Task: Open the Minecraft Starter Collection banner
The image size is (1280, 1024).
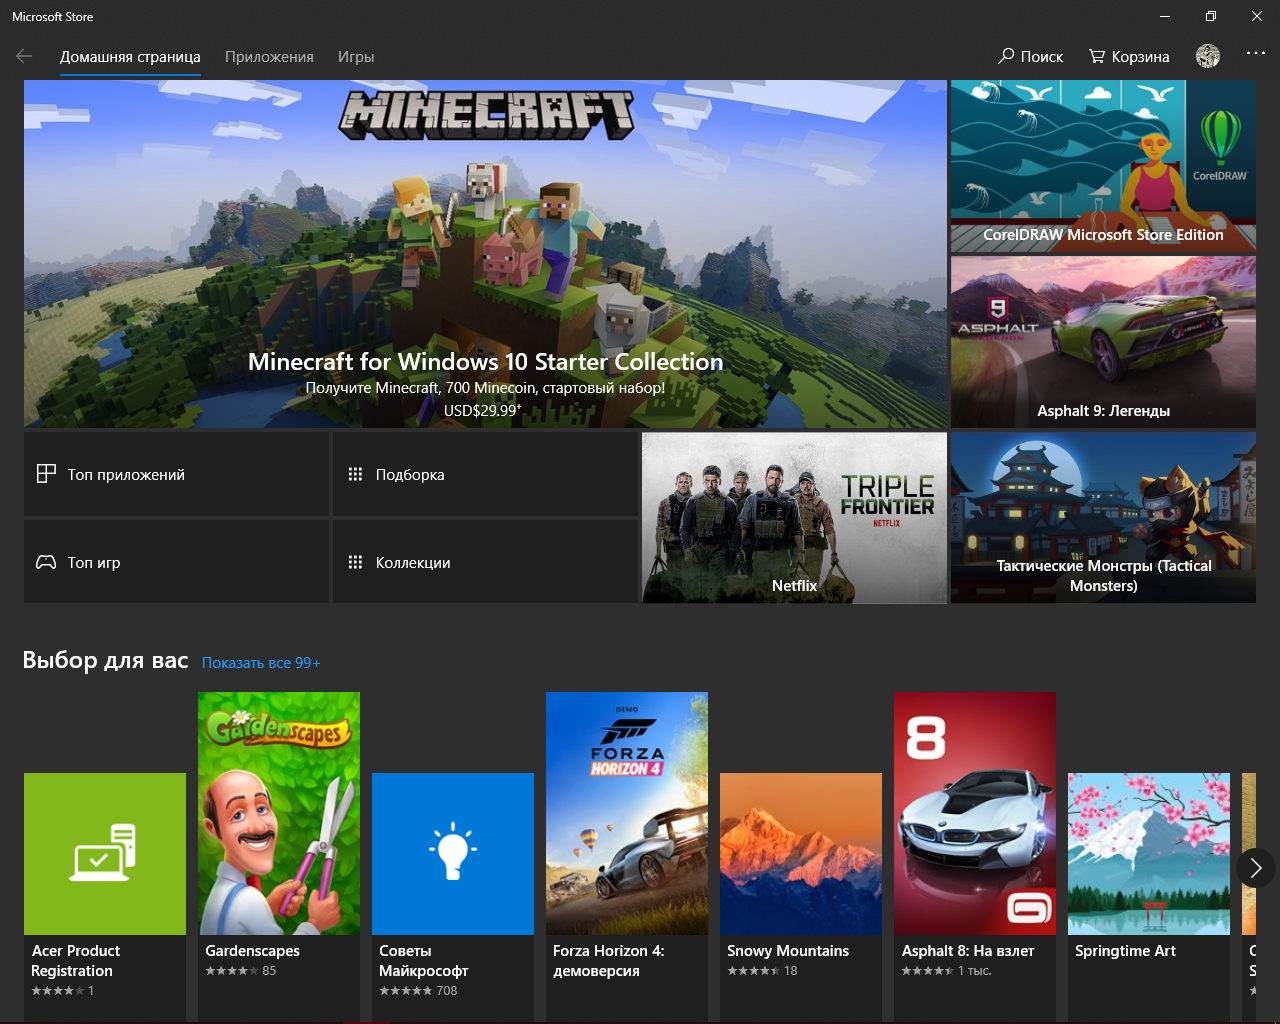Action: tap(485, 255)
